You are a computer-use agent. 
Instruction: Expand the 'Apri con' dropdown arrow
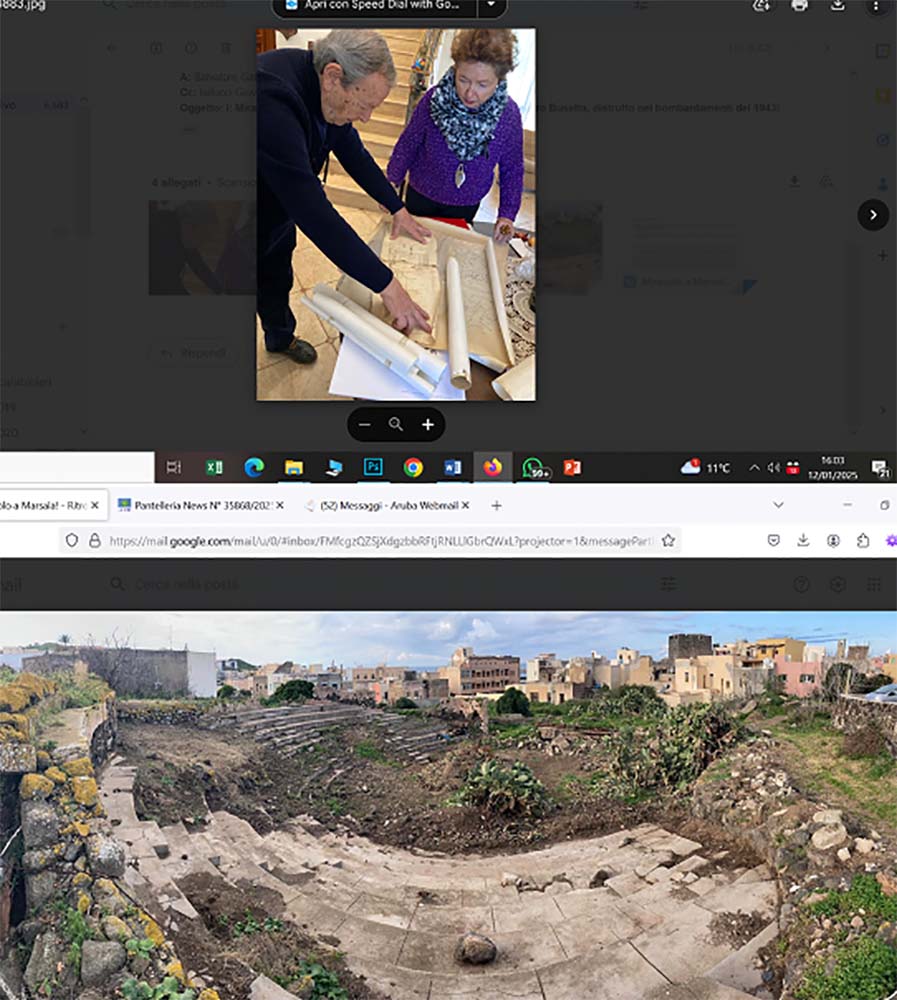pos(491,6)
